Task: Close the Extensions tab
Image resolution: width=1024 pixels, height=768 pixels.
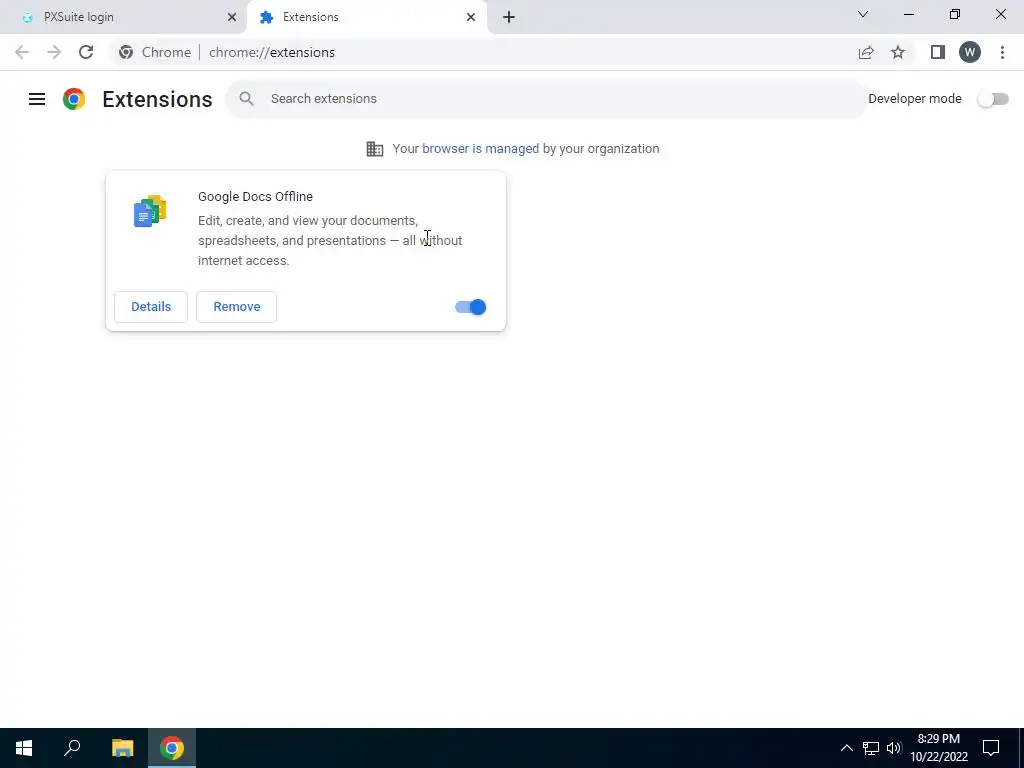Action: click(x=471, y=17)
